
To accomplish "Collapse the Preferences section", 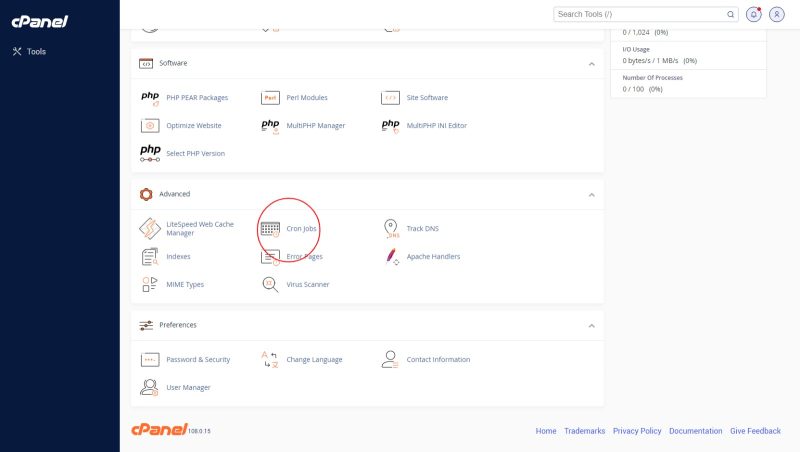I will pos(591,325).
